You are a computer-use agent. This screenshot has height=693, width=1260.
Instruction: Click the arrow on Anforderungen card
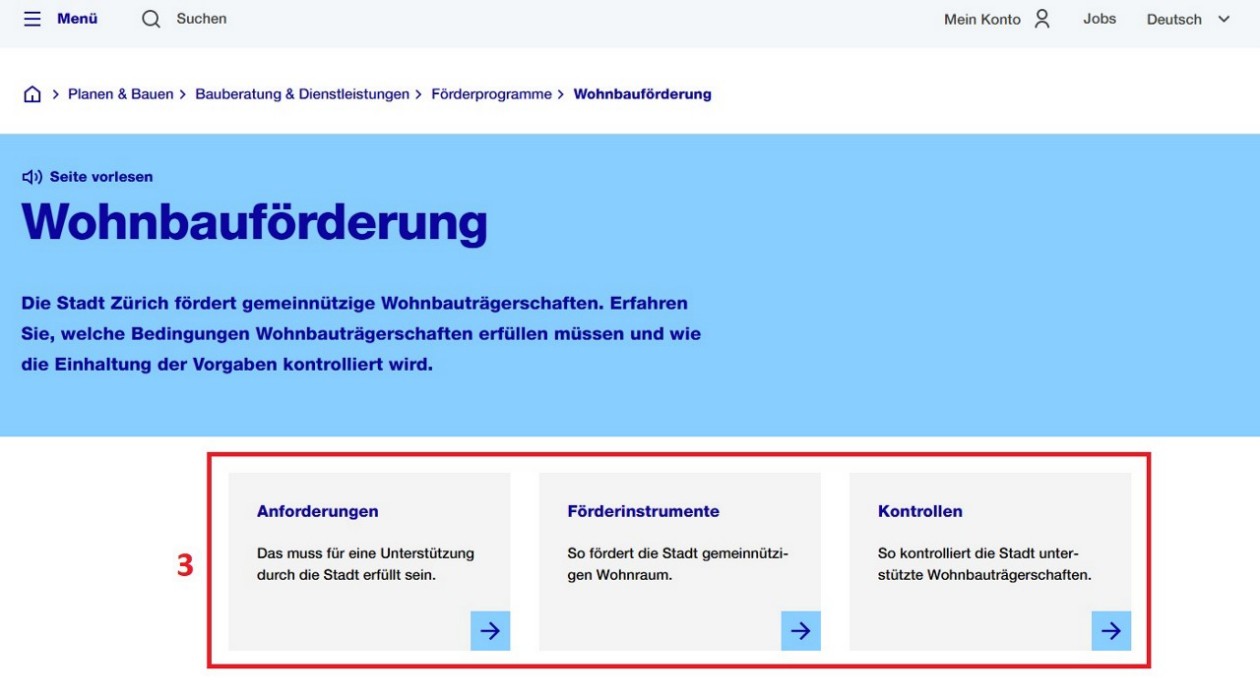pos(490,631)
